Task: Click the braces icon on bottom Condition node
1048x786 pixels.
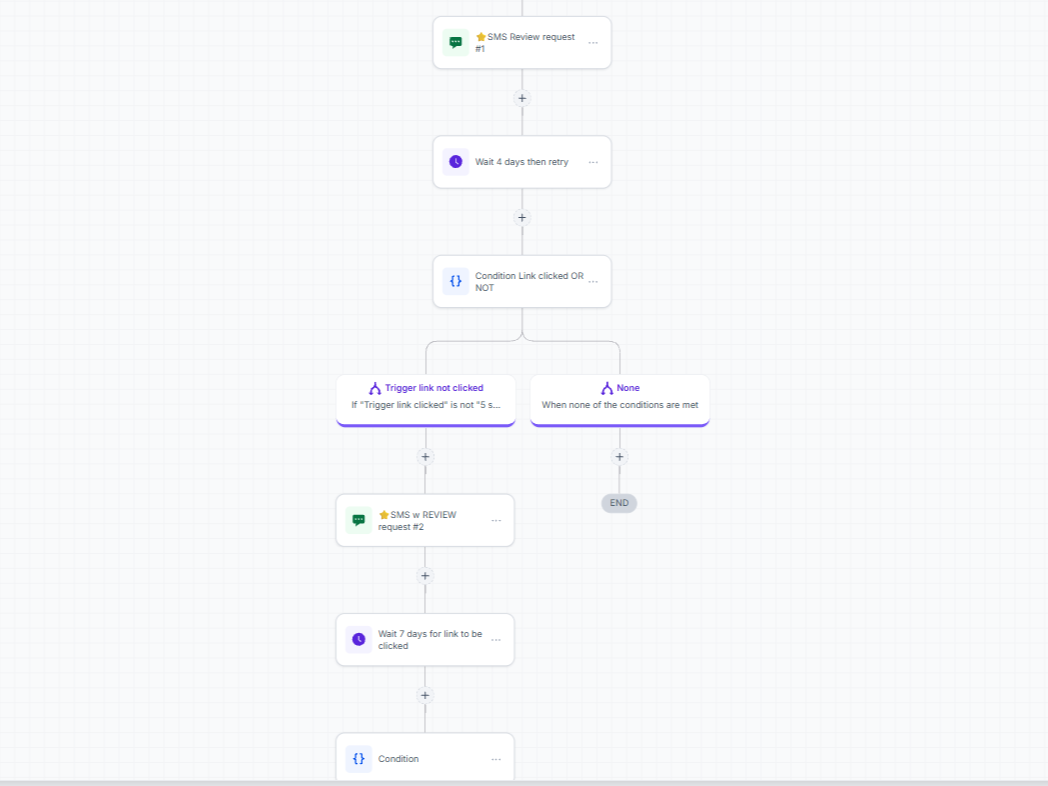Action: coord(358,759)
